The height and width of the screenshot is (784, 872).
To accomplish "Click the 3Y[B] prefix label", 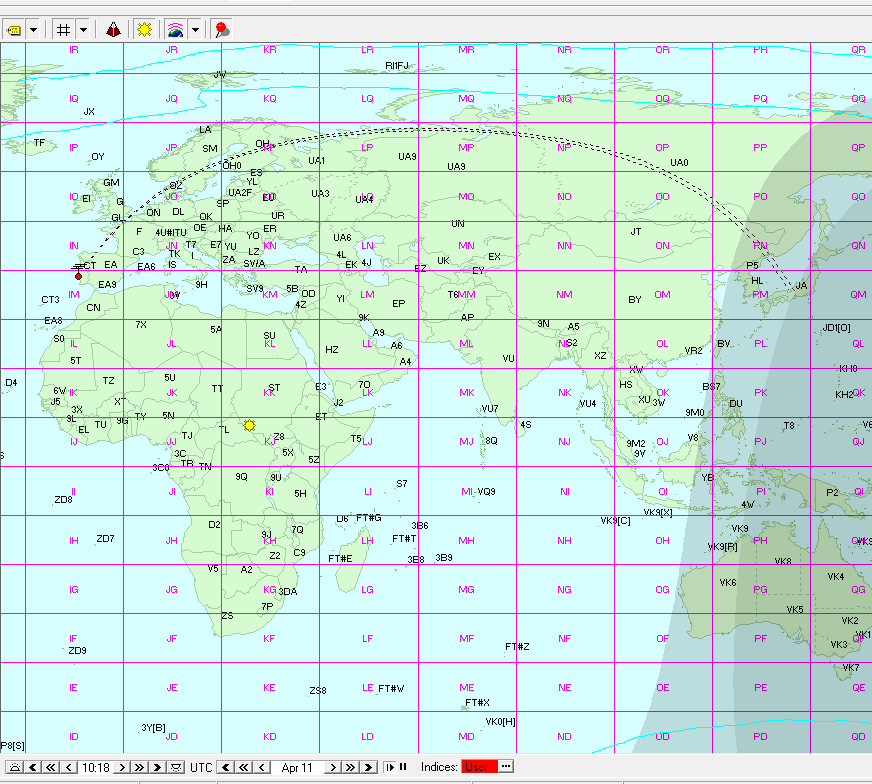I will 153,727.
